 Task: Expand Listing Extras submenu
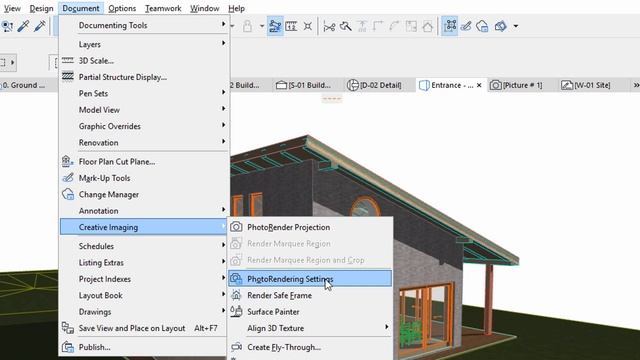click(x=144, y=262)
